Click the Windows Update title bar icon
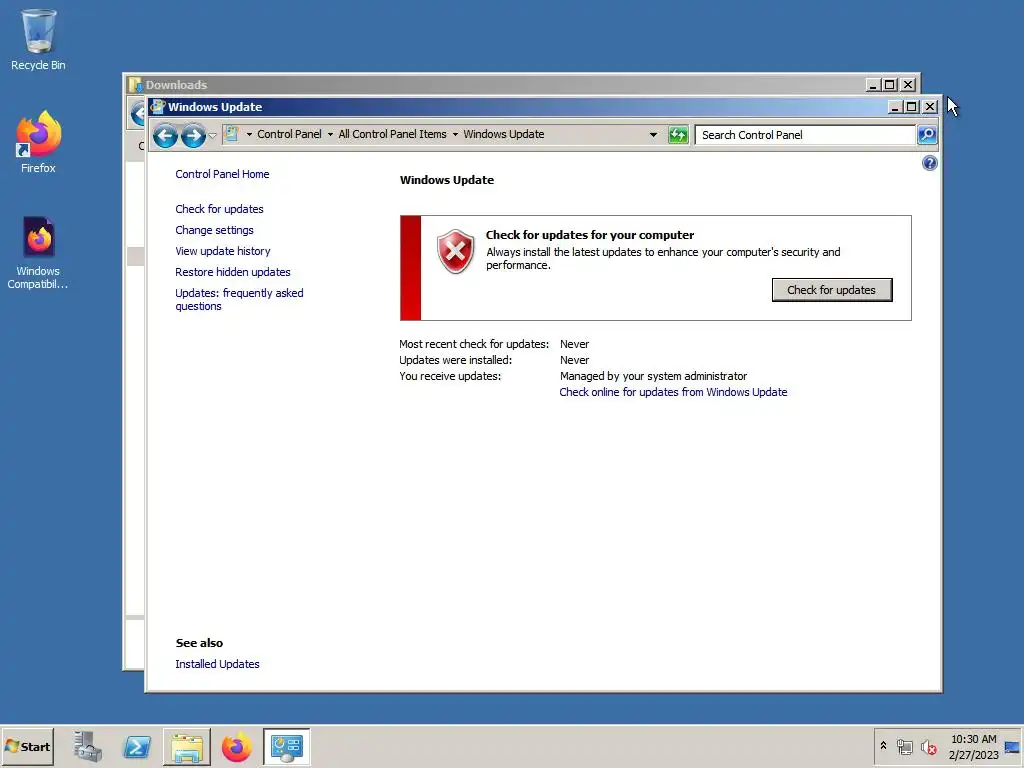1024x768 pixels. coord(158,106)
